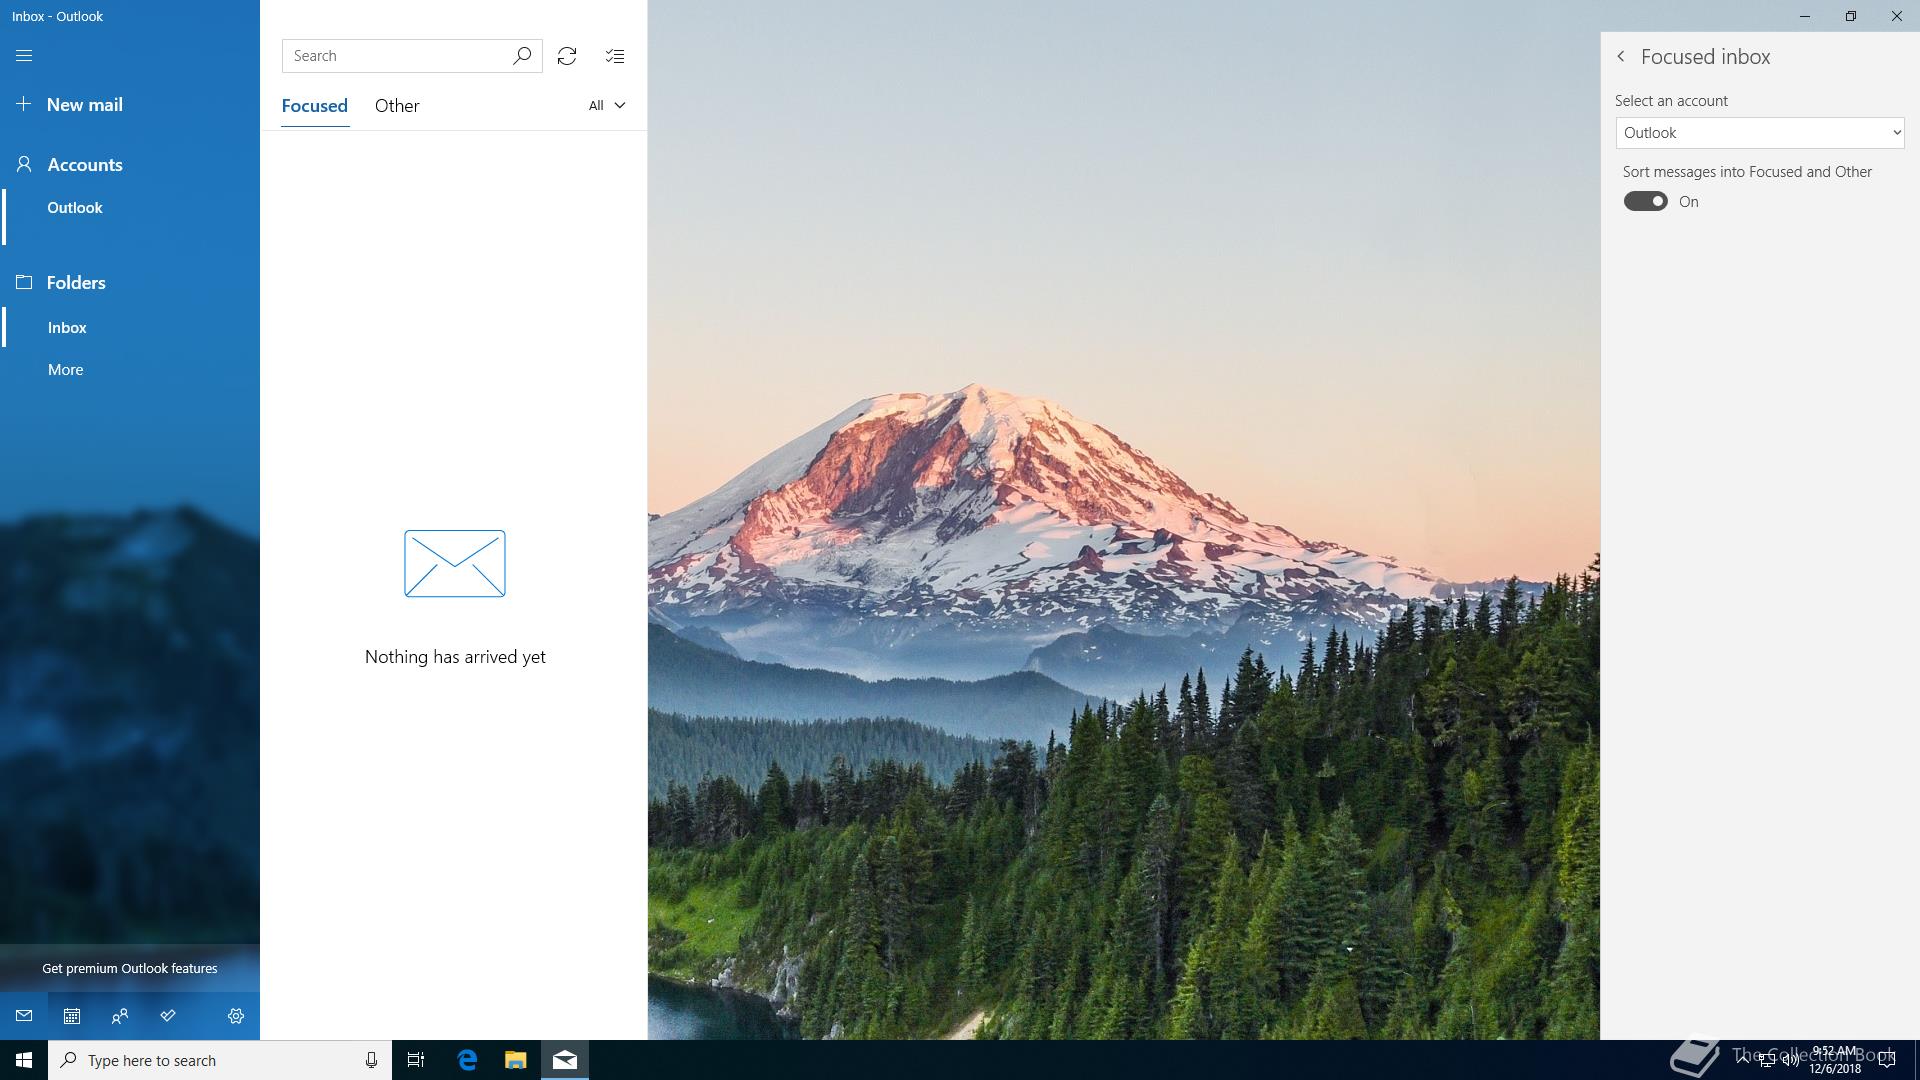Screen dimensions: 1920x1080
Task: Go back from Focused inbox panel
Action: pyautogui.click(x=1621, y=57)
